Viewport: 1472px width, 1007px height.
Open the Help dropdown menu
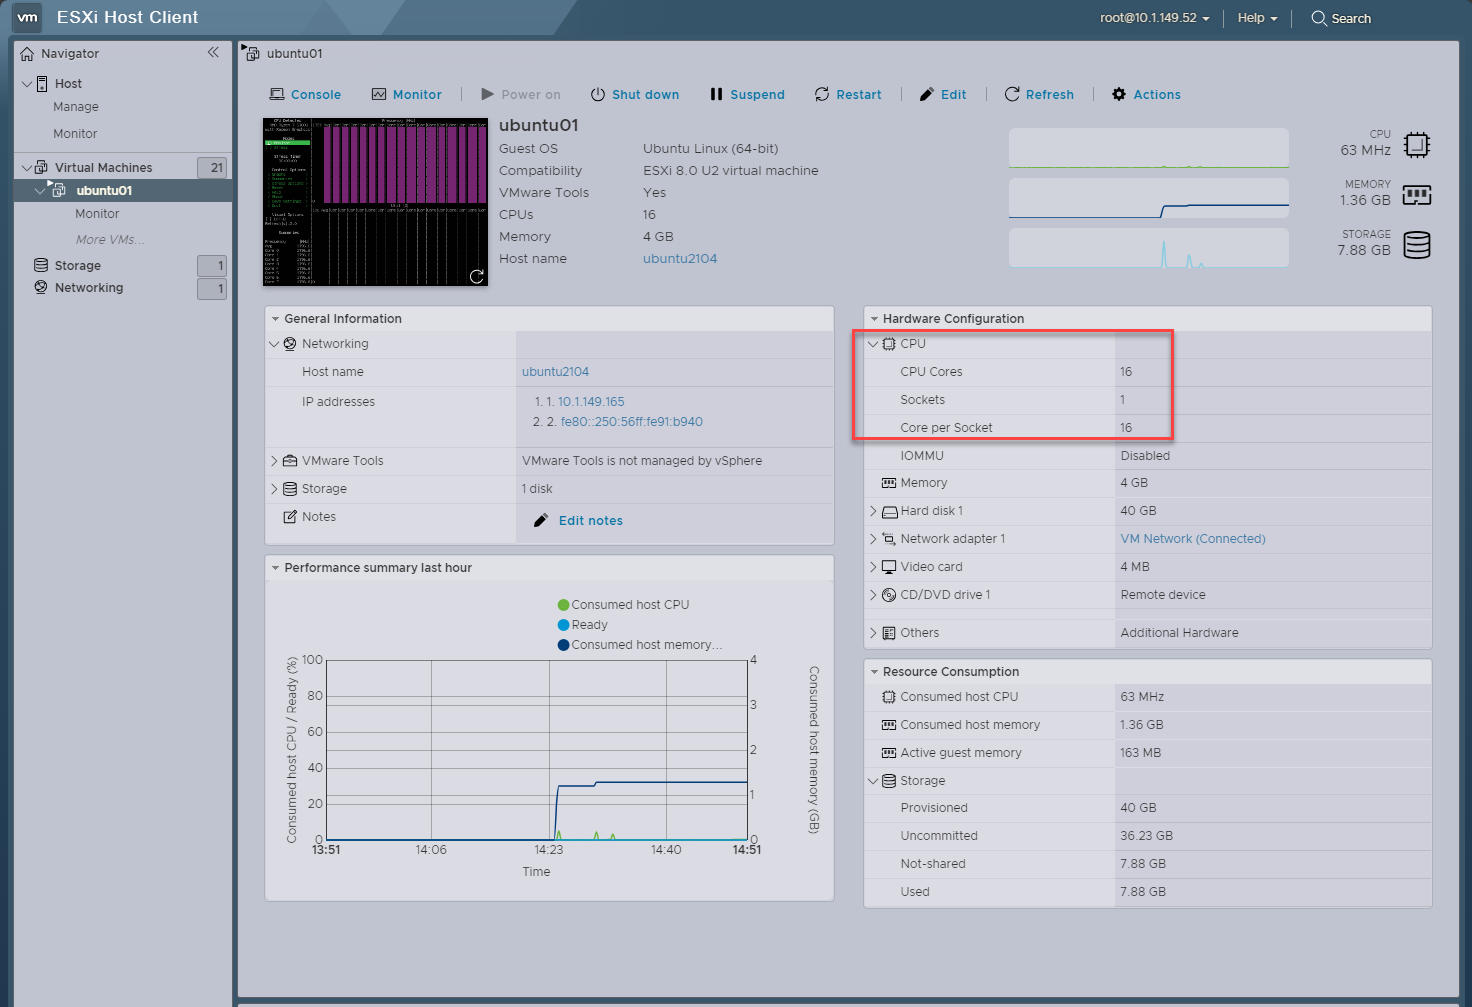(x=1257, y=18)
